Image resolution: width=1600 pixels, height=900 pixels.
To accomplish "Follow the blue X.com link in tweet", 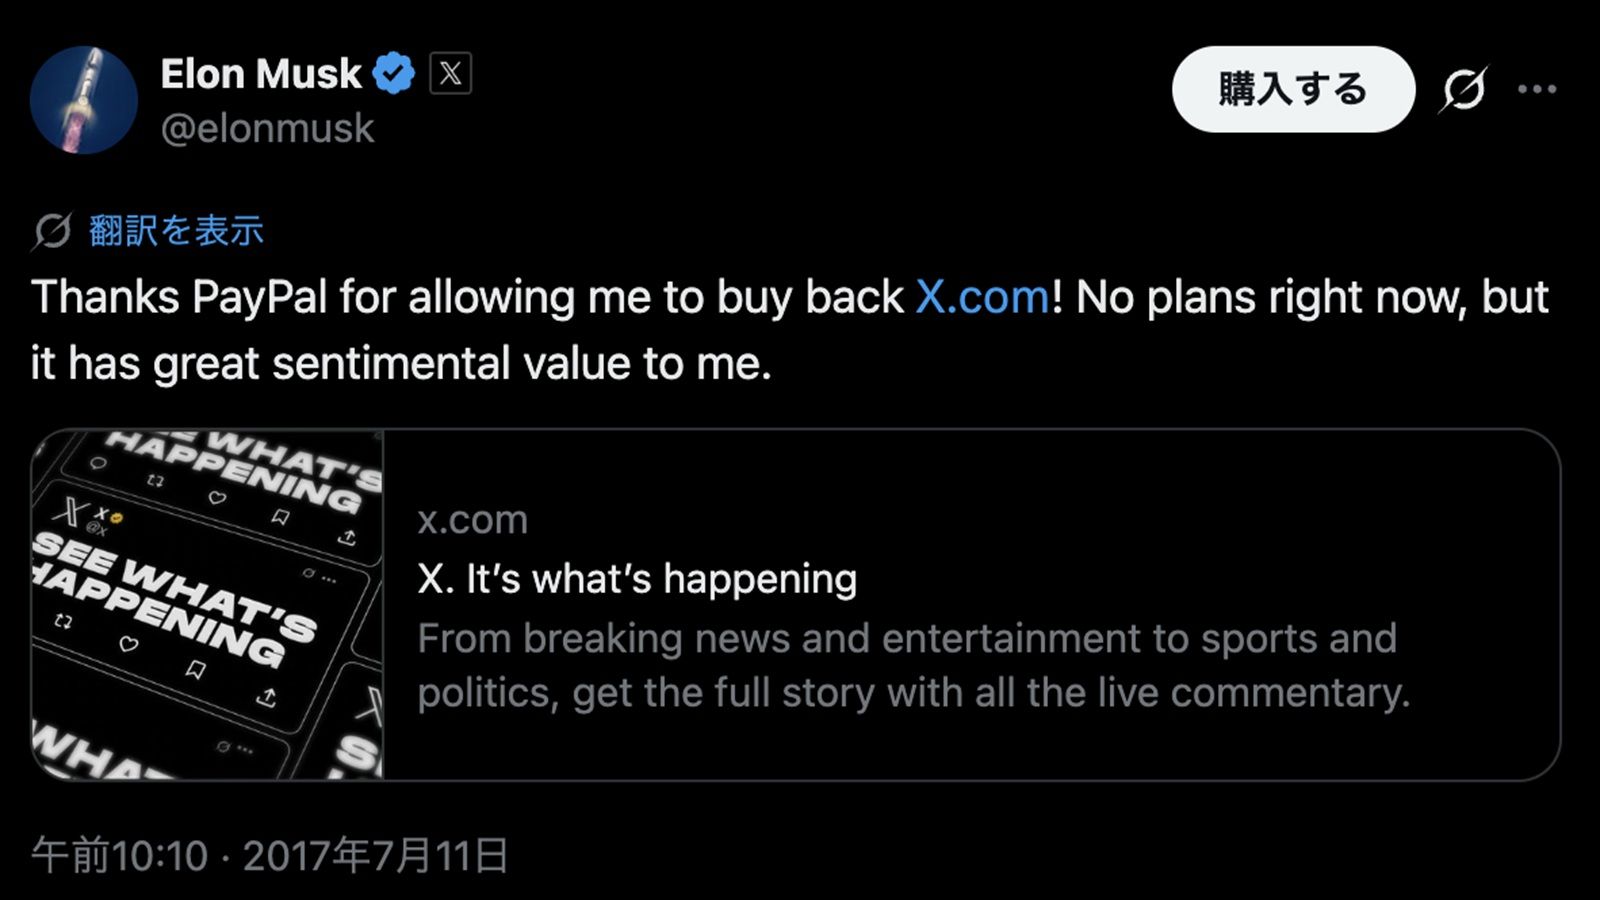I will point(983,298).
